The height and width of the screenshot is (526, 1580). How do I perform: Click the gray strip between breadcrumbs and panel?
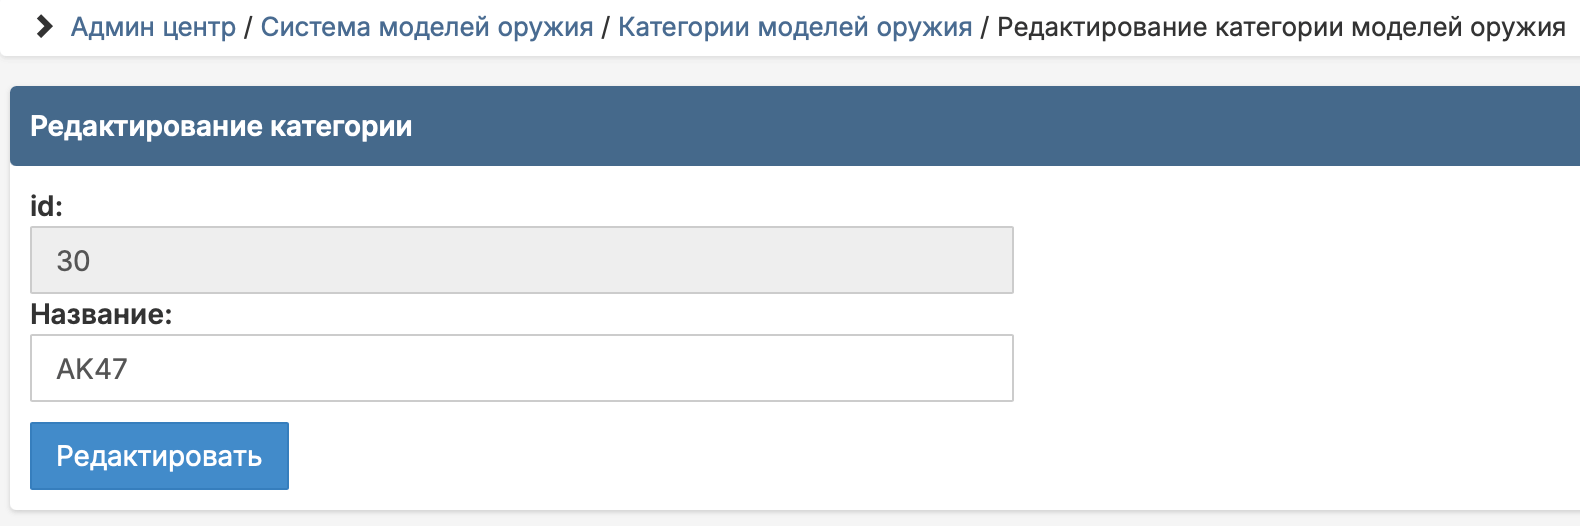pos(790,70)
